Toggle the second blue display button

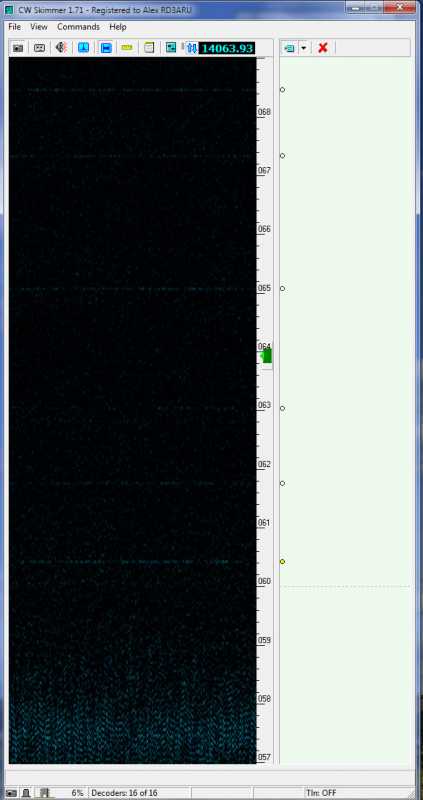106,48
